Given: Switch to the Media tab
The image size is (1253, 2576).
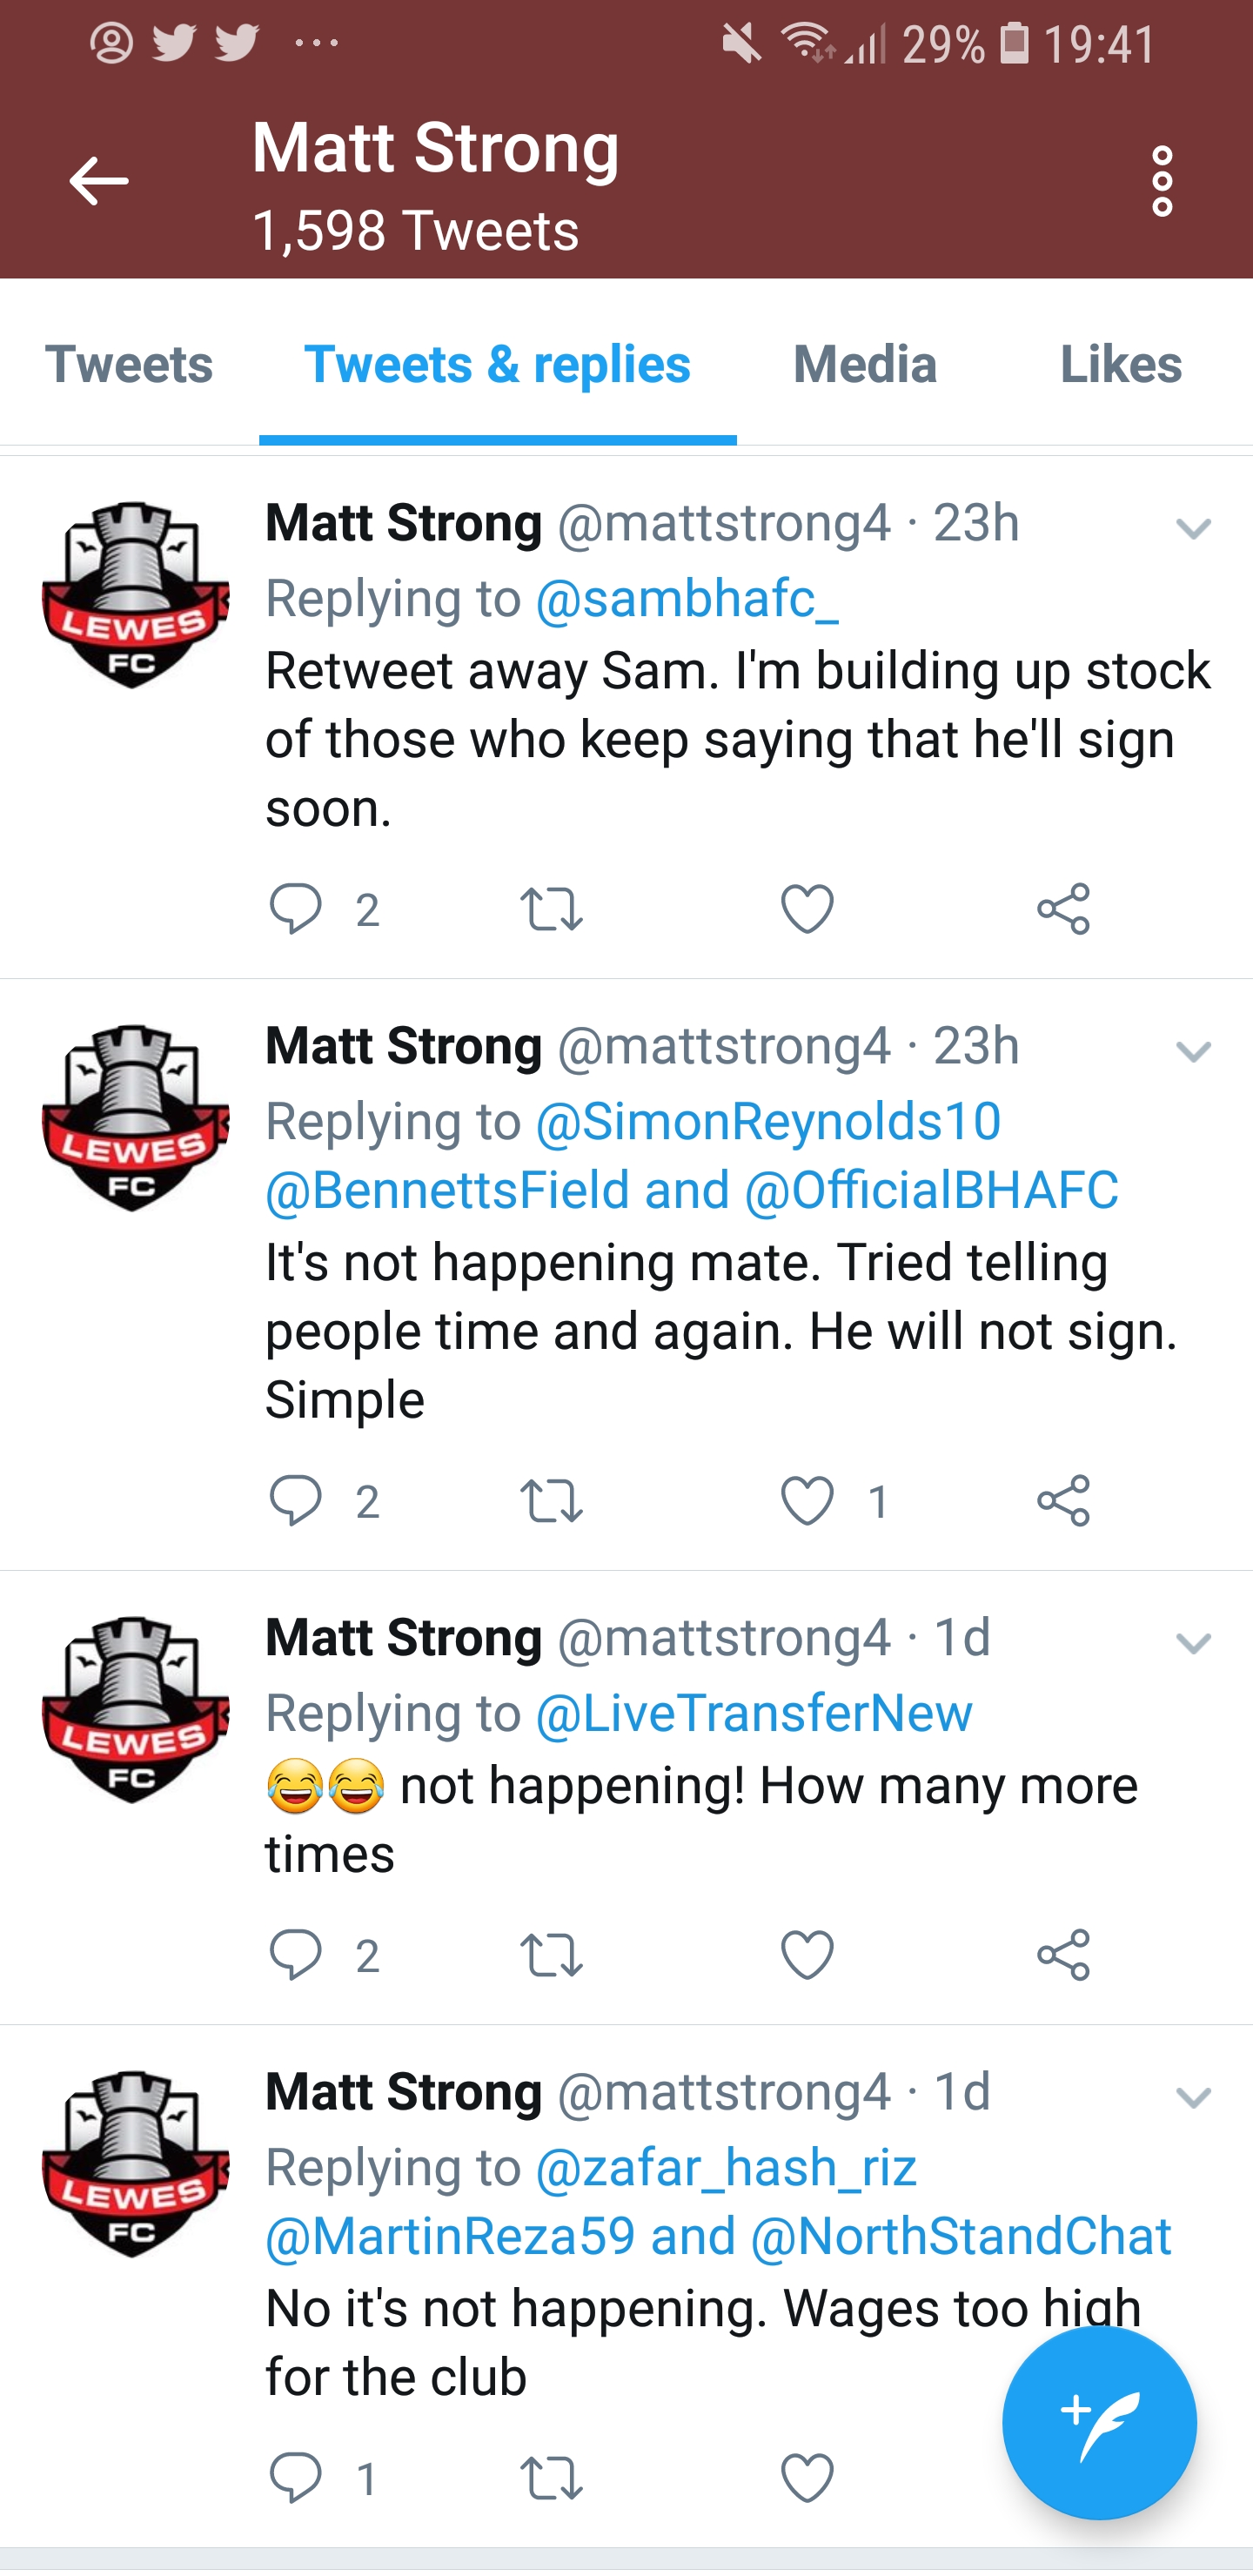Looking at the screenshot, I should tap(865, 363).
